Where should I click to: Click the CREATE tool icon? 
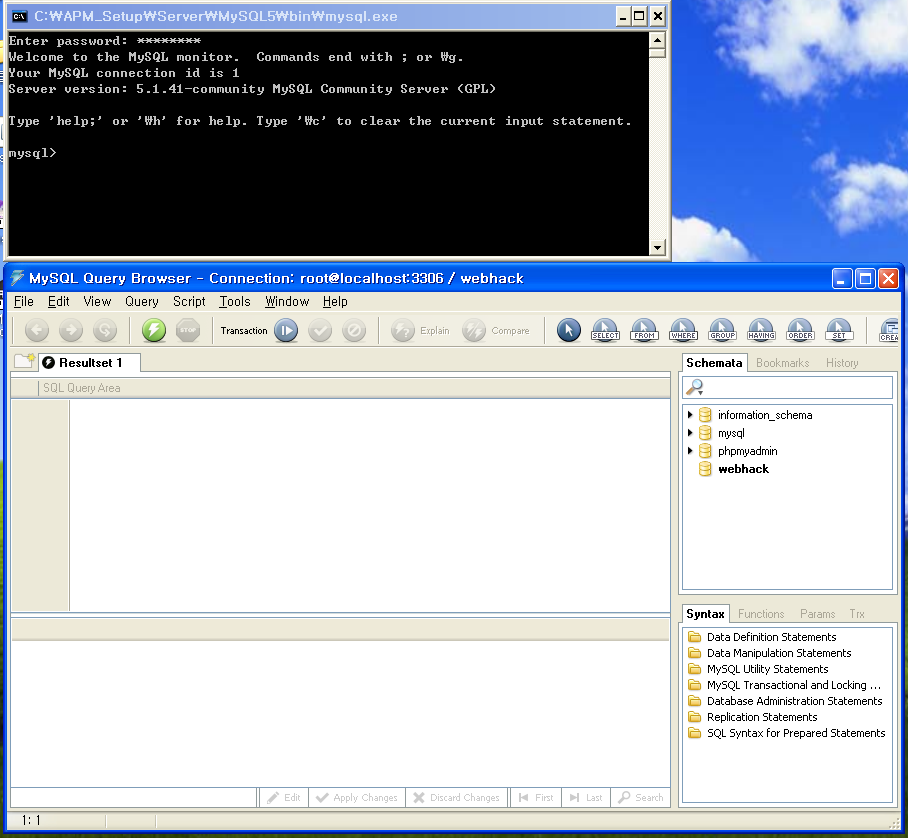pyautogui.click(x=889, y=330)
